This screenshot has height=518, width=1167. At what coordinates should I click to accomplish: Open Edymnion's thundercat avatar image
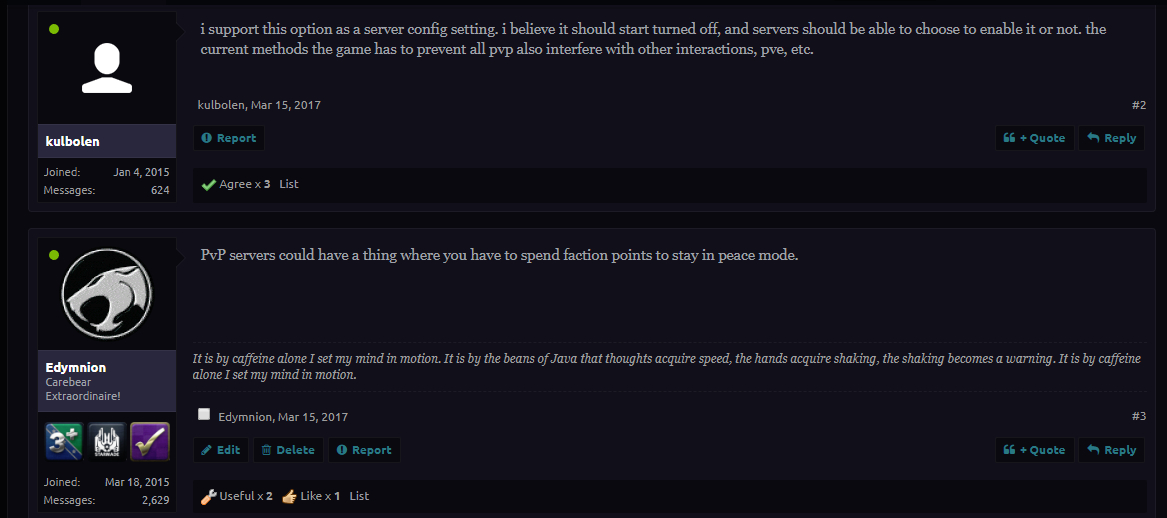pos(107,293)
